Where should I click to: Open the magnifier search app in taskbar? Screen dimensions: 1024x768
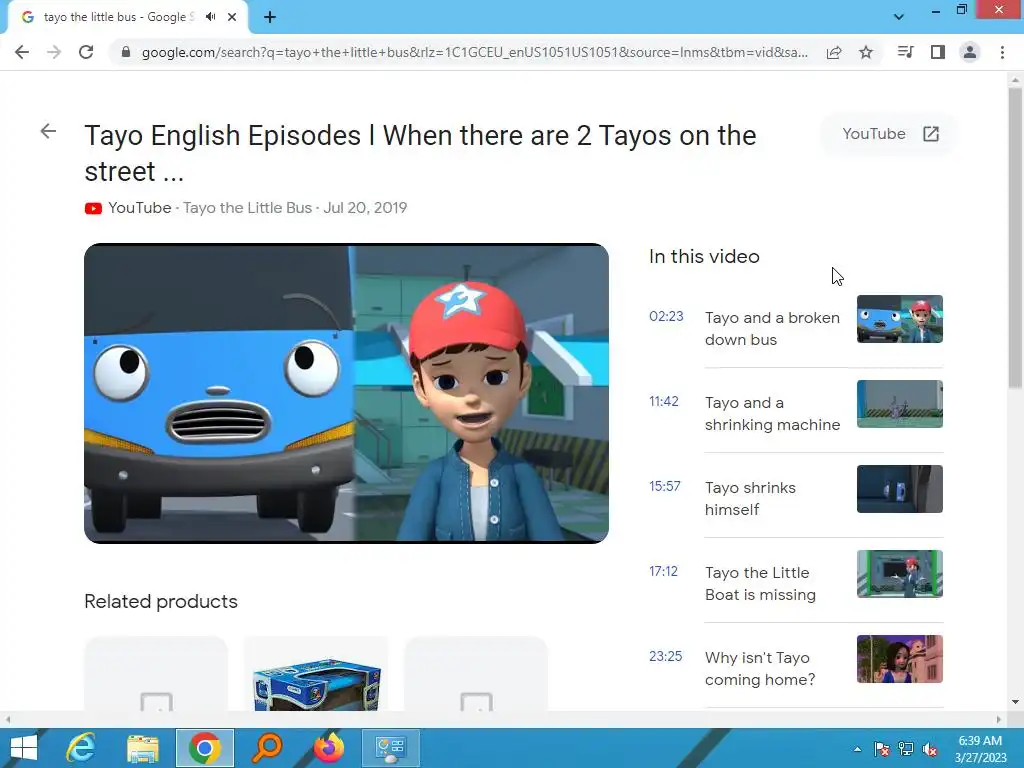[267, 748]
